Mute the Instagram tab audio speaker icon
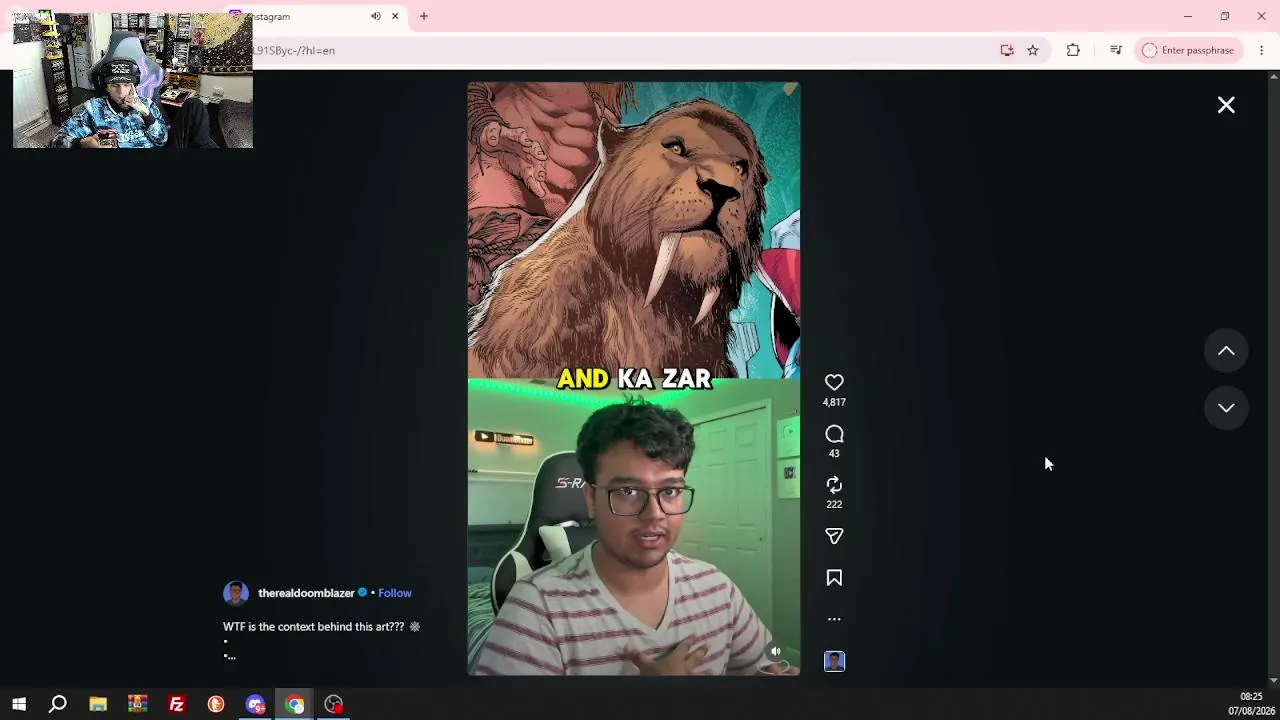 [375, 16]
